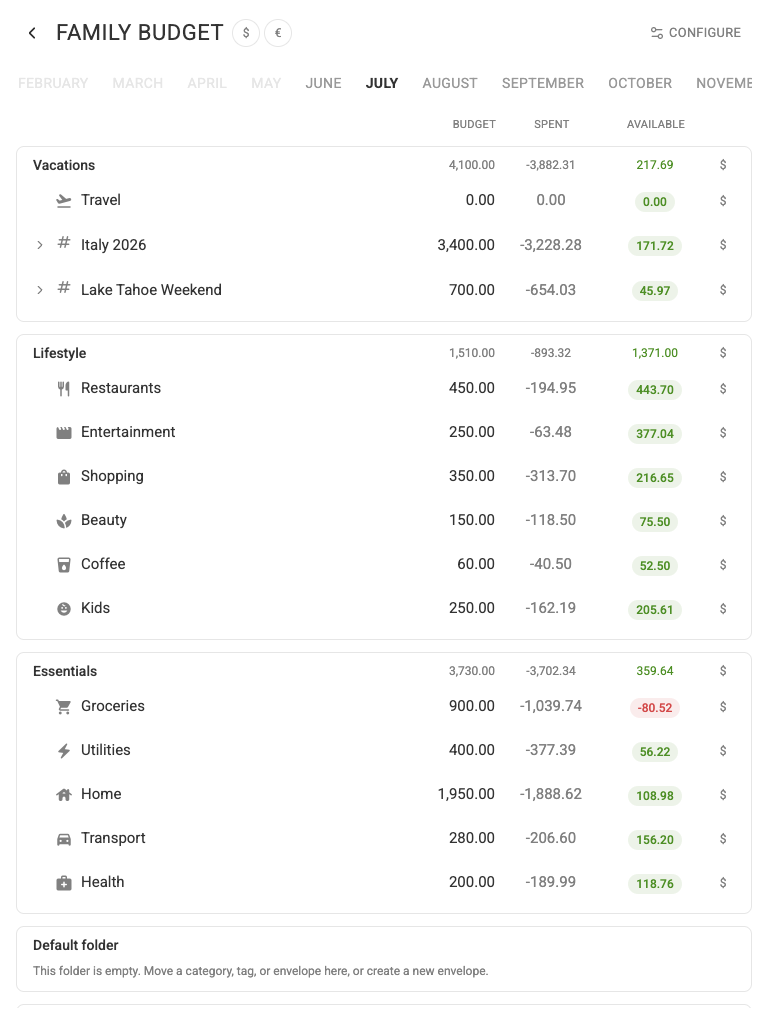
Task: Click the Shopping bag icon
Action: 63,477
